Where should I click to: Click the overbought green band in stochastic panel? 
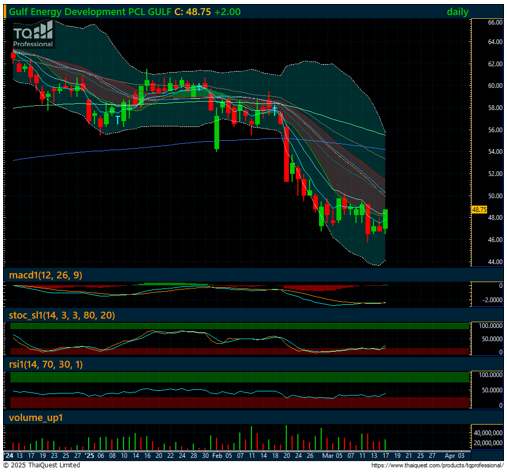[239, 326]
